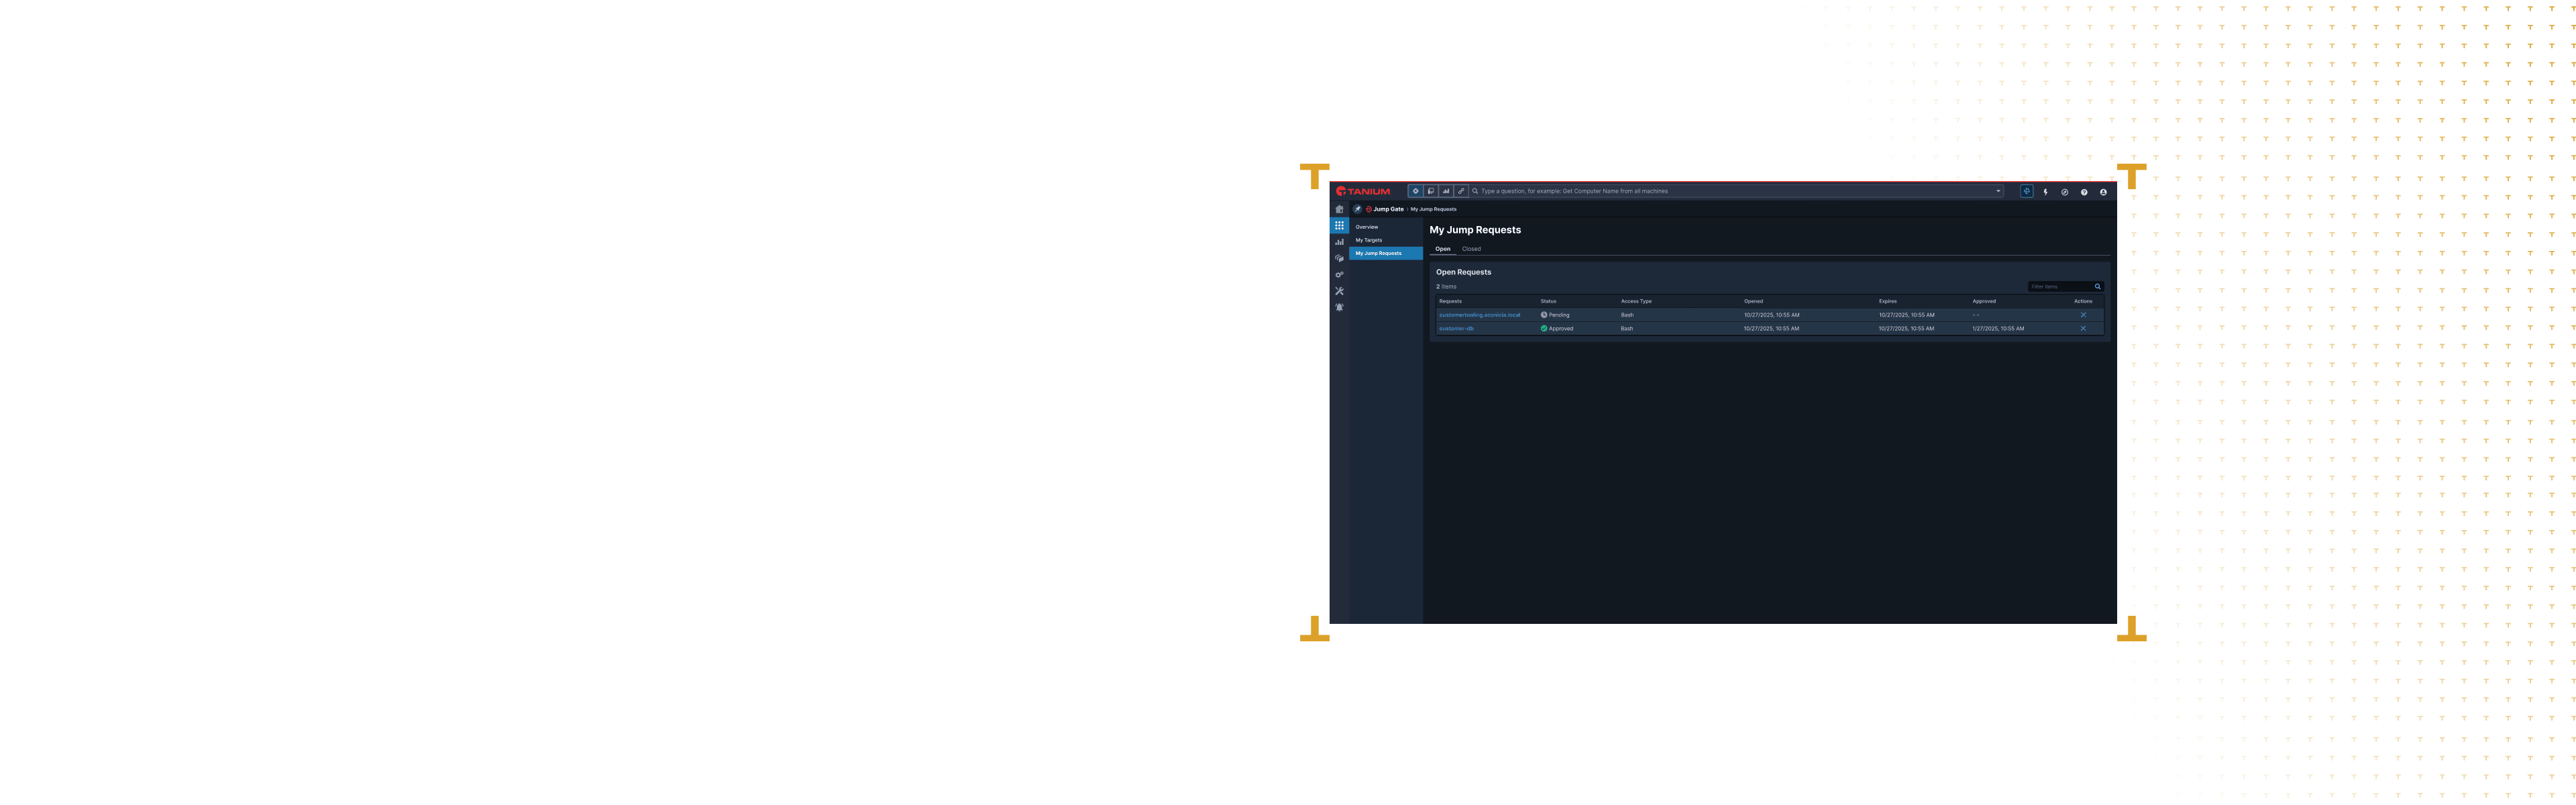Select the link icon in search toolbar
The height and width of the screenshot is (805, 2576).
[1461, 191]
